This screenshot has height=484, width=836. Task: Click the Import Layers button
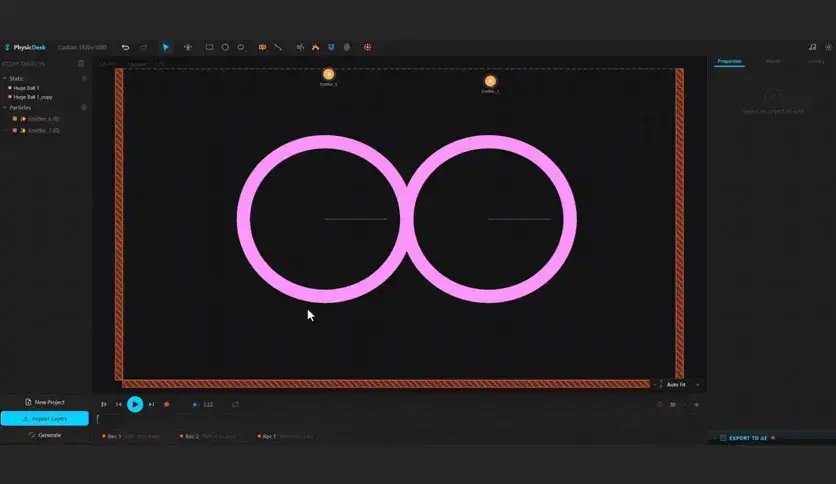pos(45,419)
